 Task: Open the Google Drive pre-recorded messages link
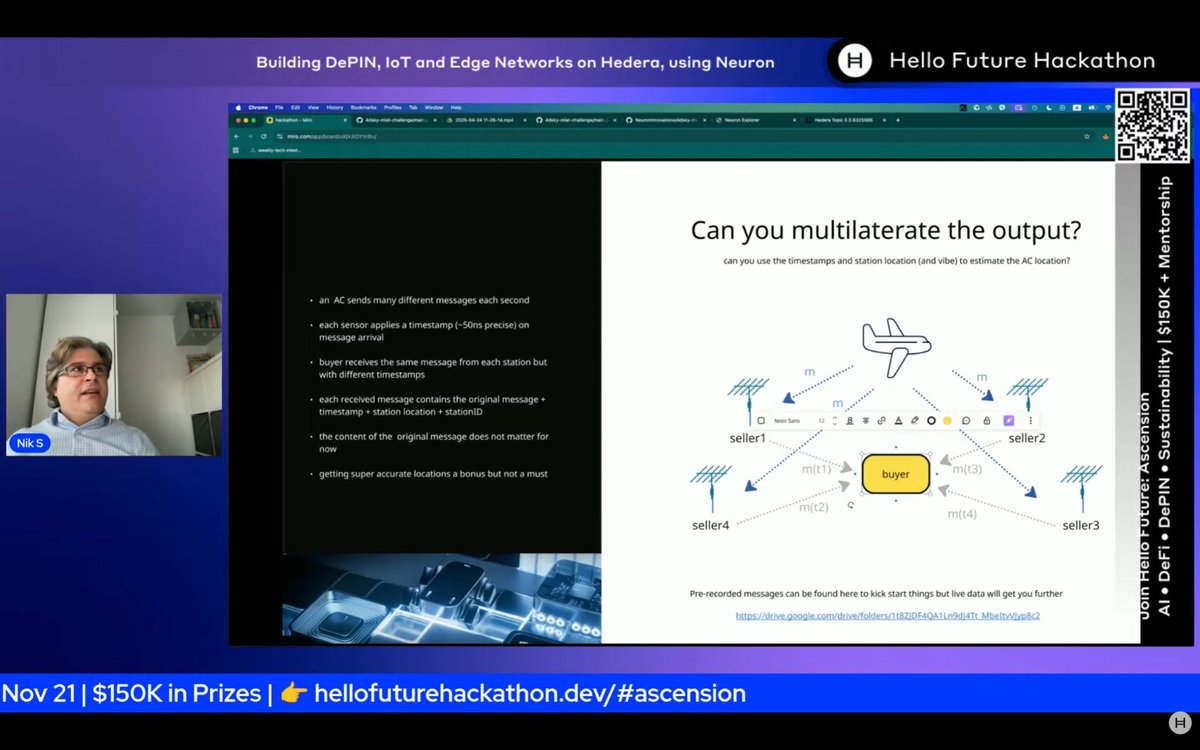coord(887,616)
